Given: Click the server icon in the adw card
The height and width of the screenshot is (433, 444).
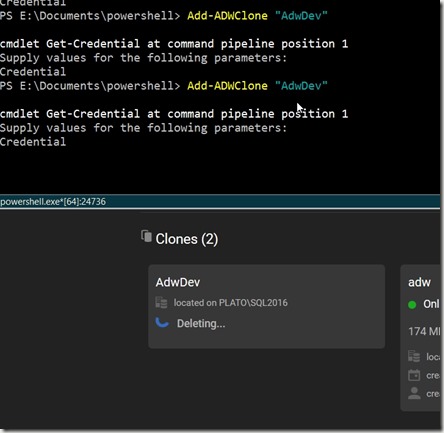Looking at the screenshot, I should (414, 356).
